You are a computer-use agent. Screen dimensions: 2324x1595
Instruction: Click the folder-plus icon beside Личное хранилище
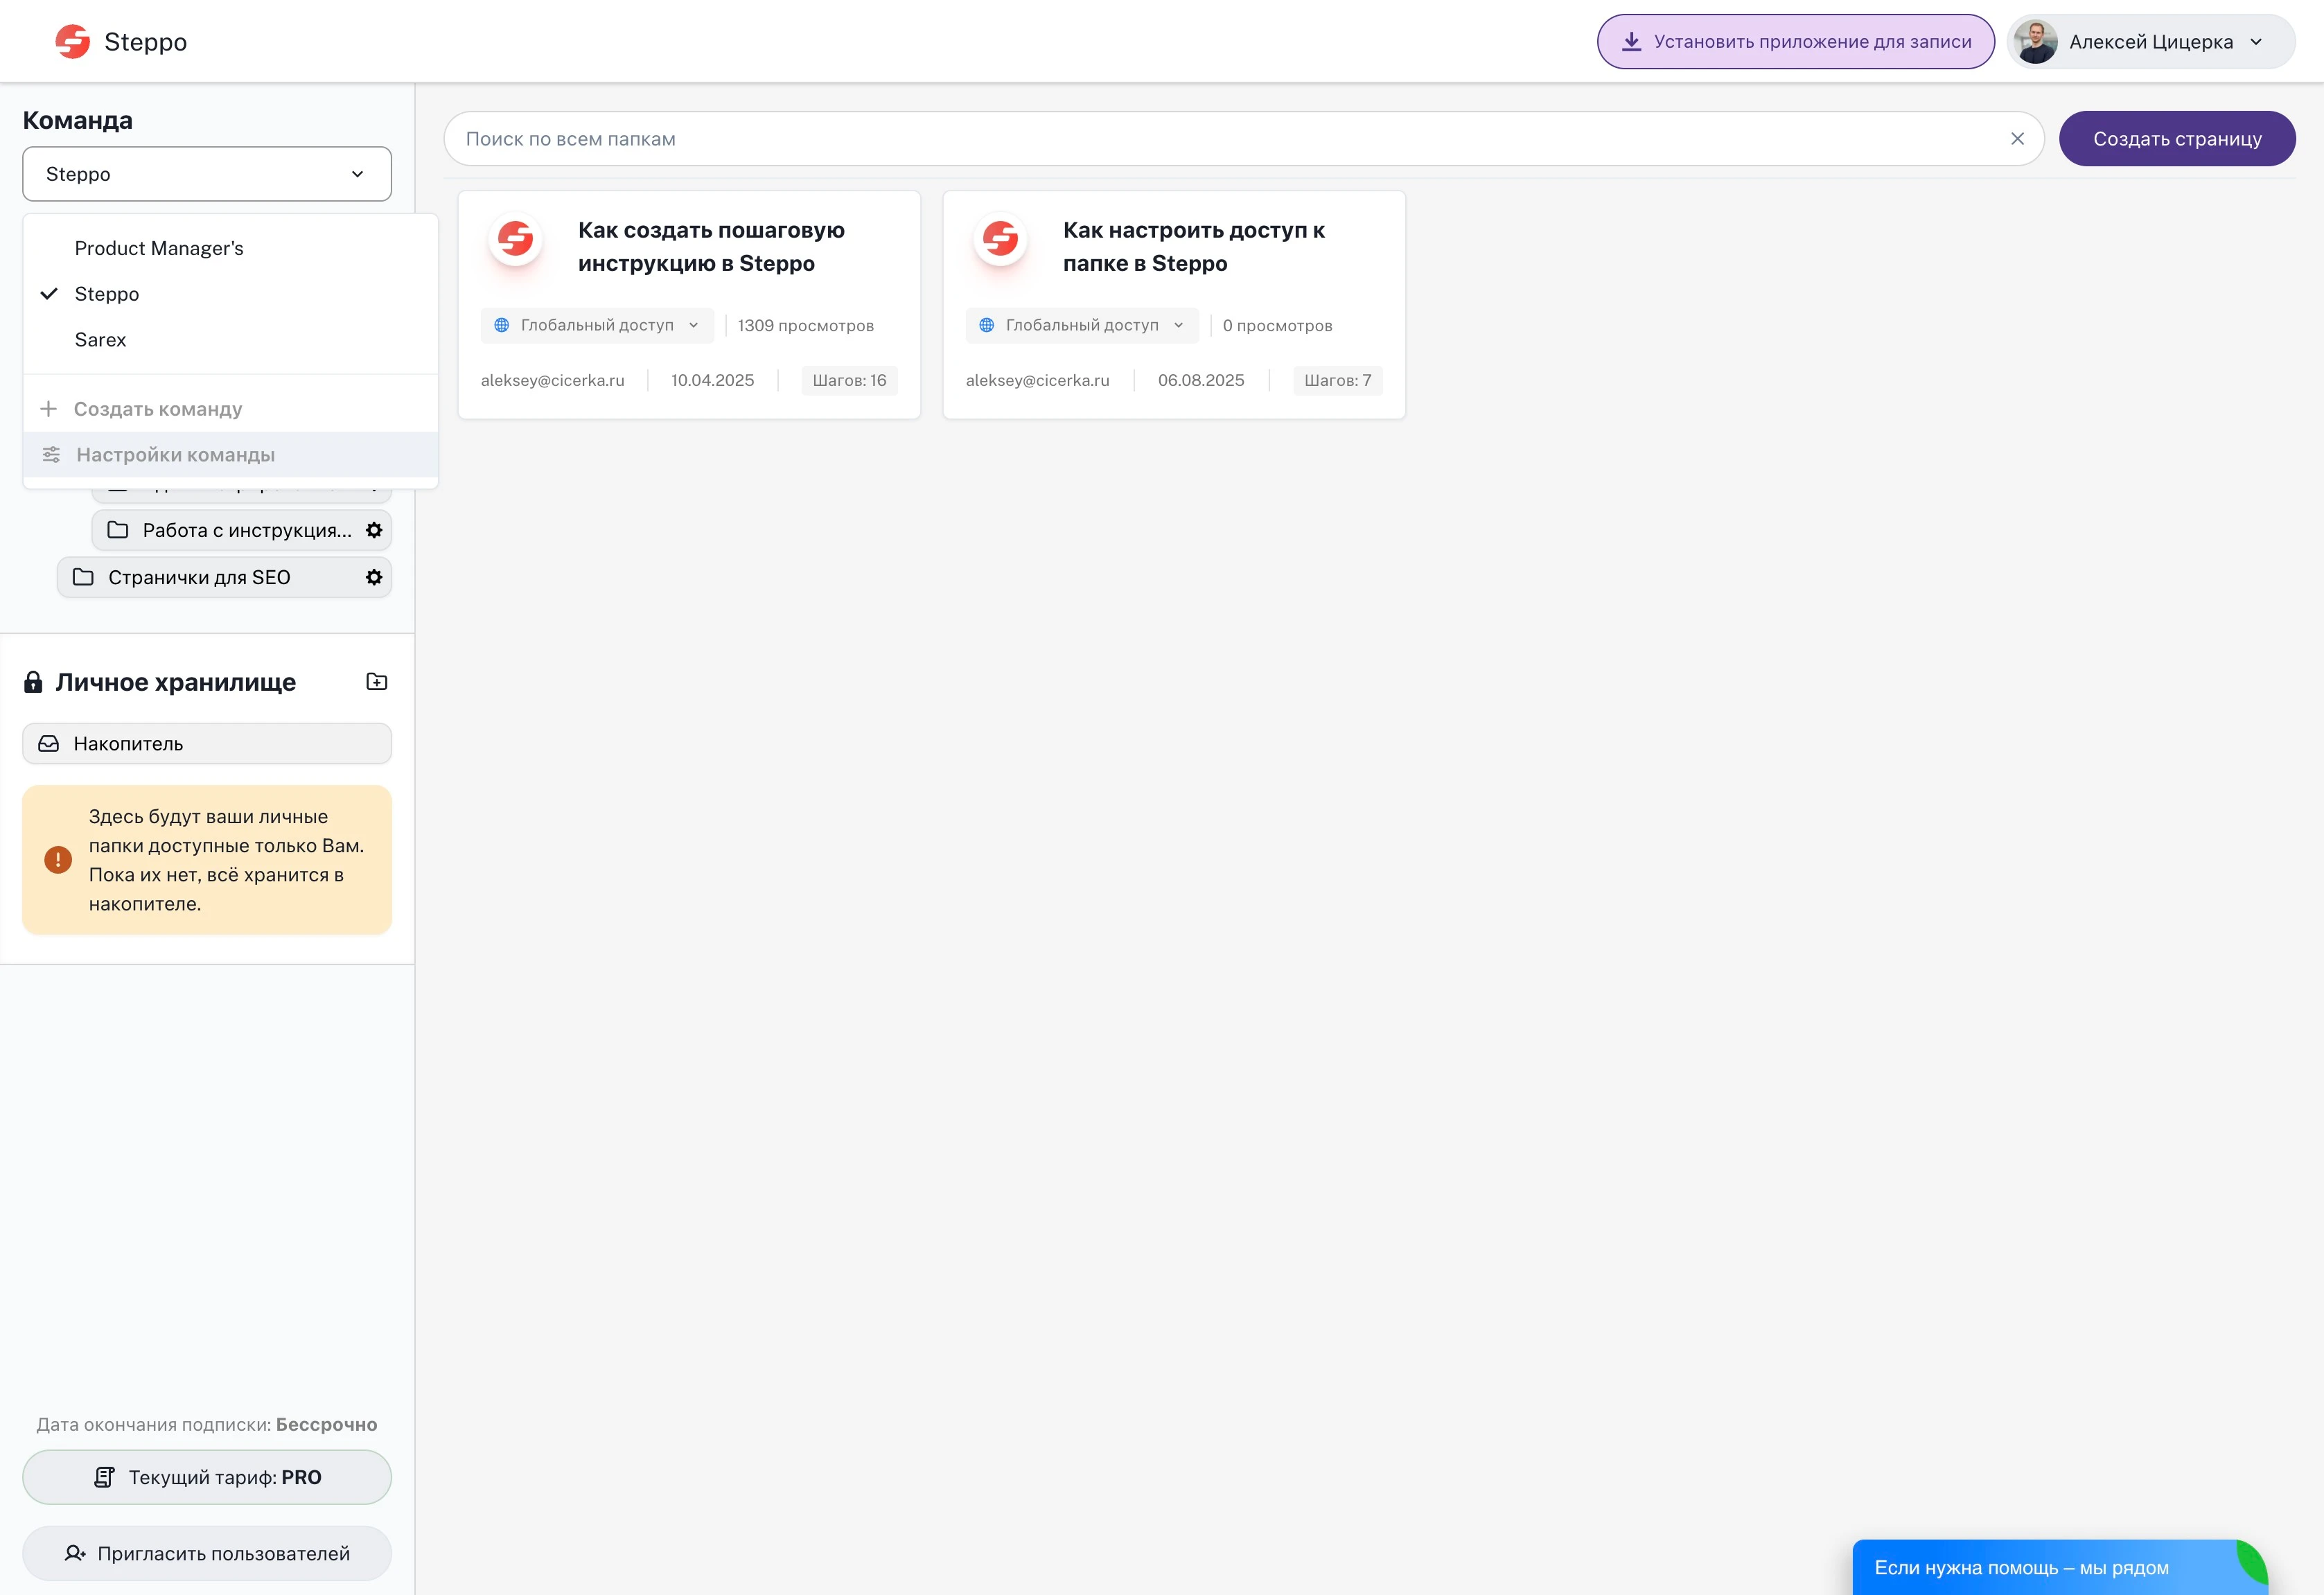377,681
